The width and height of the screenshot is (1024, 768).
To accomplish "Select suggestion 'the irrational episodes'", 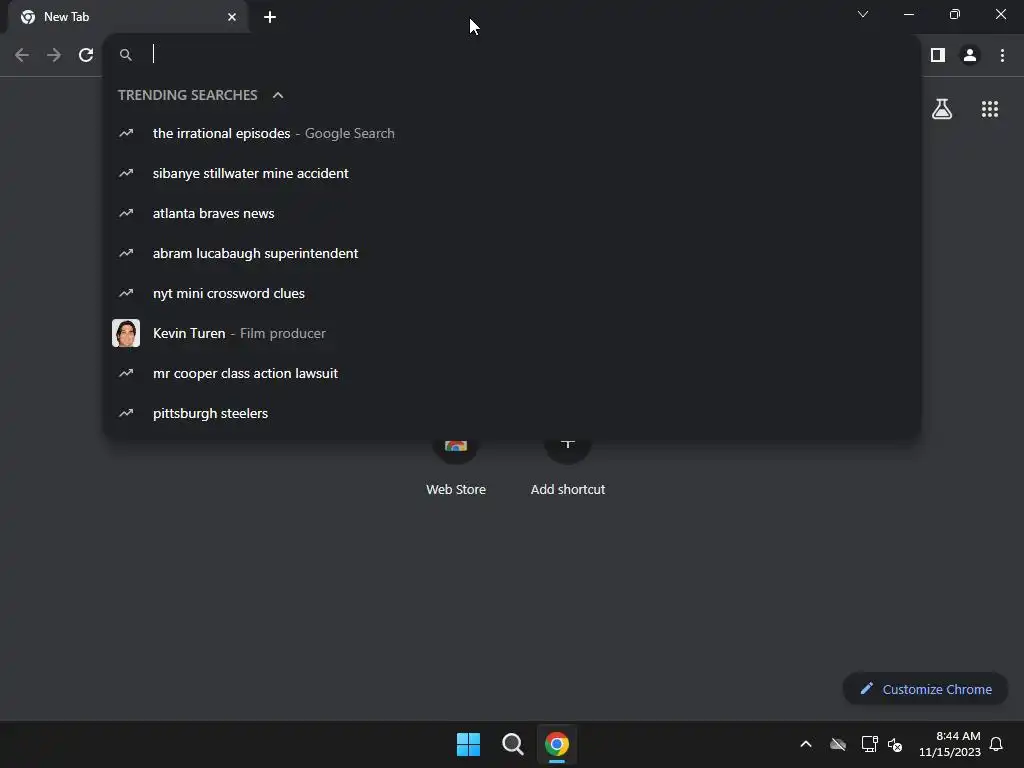I will (513, 133).
